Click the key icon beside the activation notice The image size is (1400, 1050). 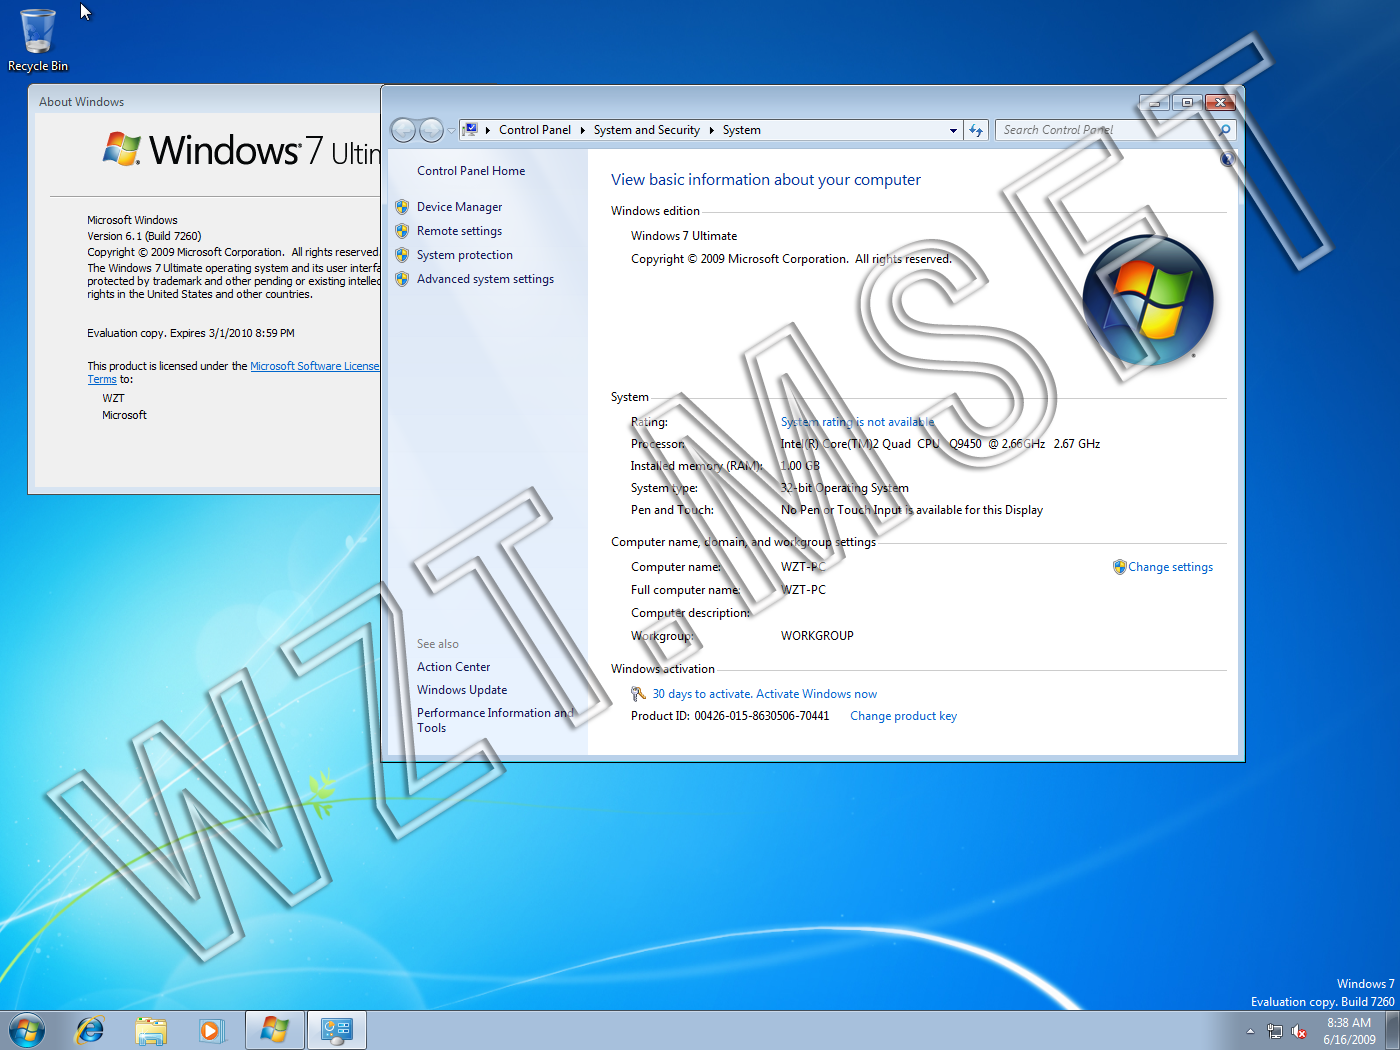[x=638, y=694]
